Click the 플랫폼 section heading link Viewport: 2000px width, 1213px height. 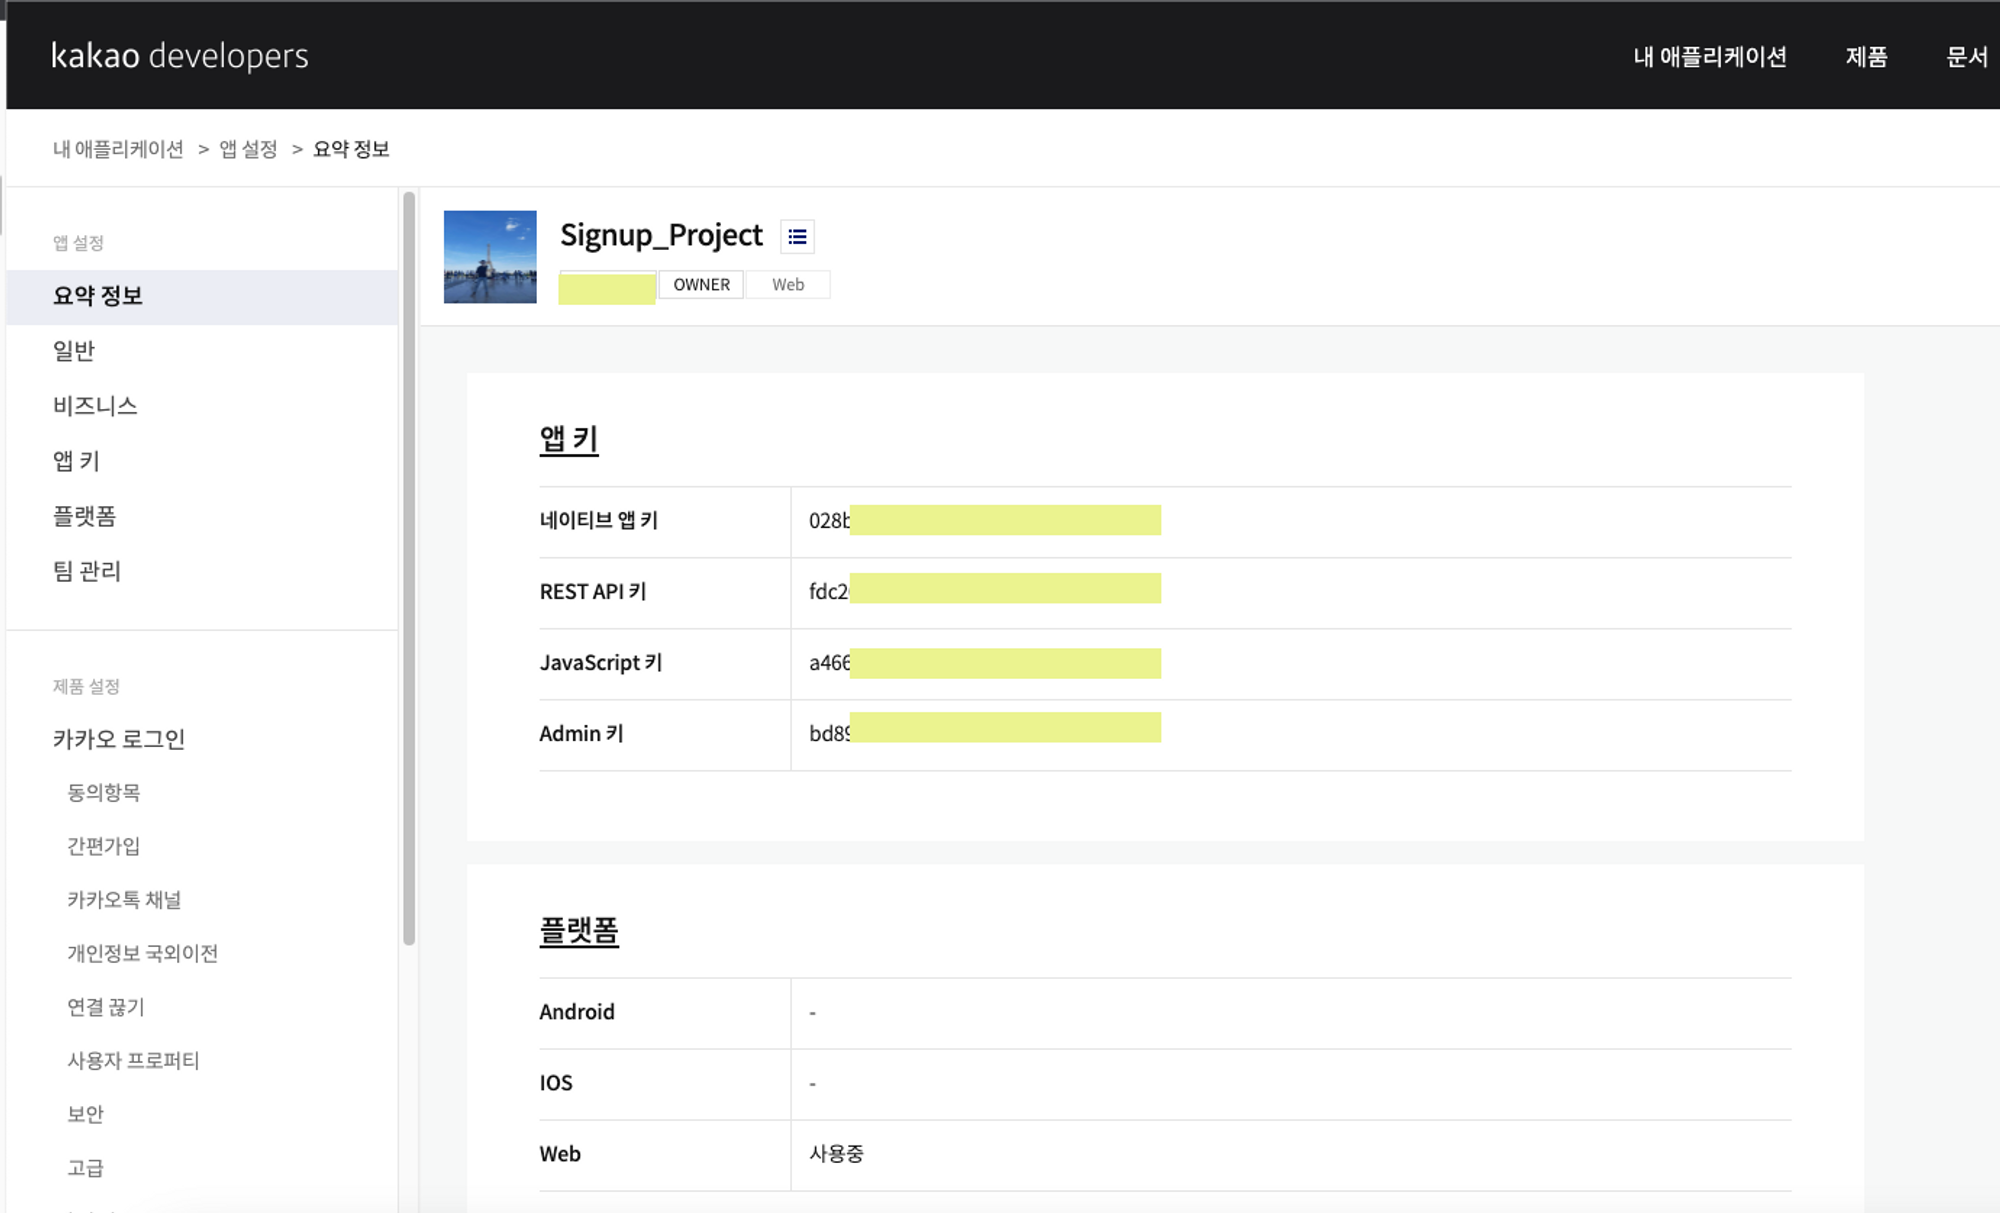tap(579, 931)
